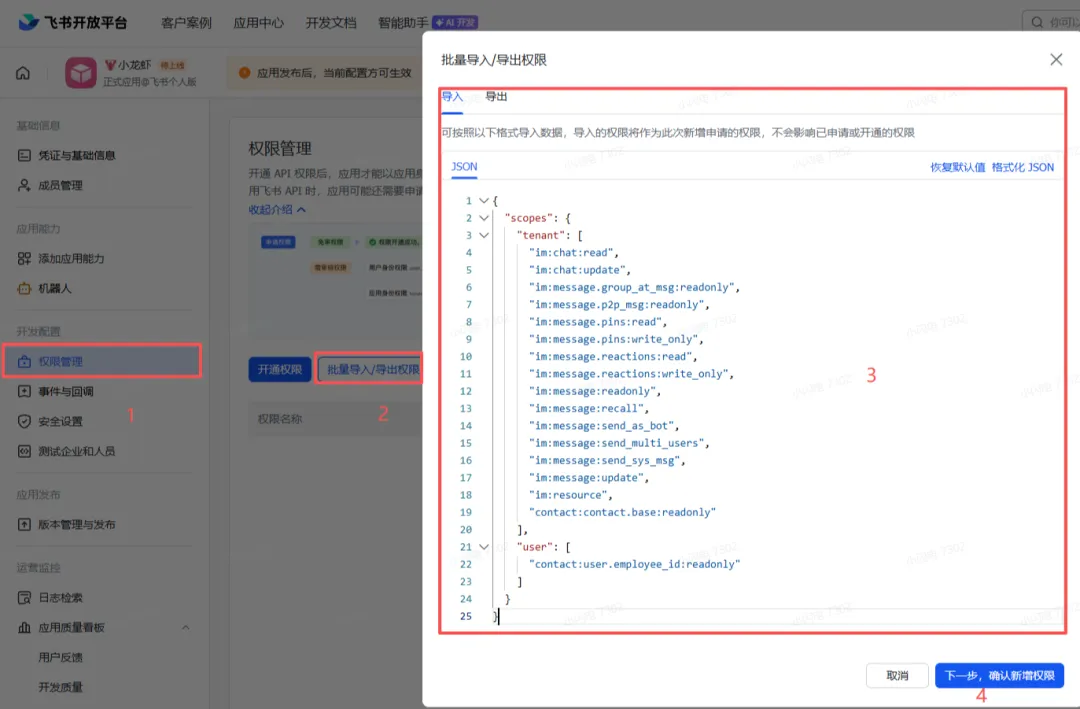Click the Feishu Open Platform logo
Viewport: 1080px width, 709px height.
tap(72, 23)
